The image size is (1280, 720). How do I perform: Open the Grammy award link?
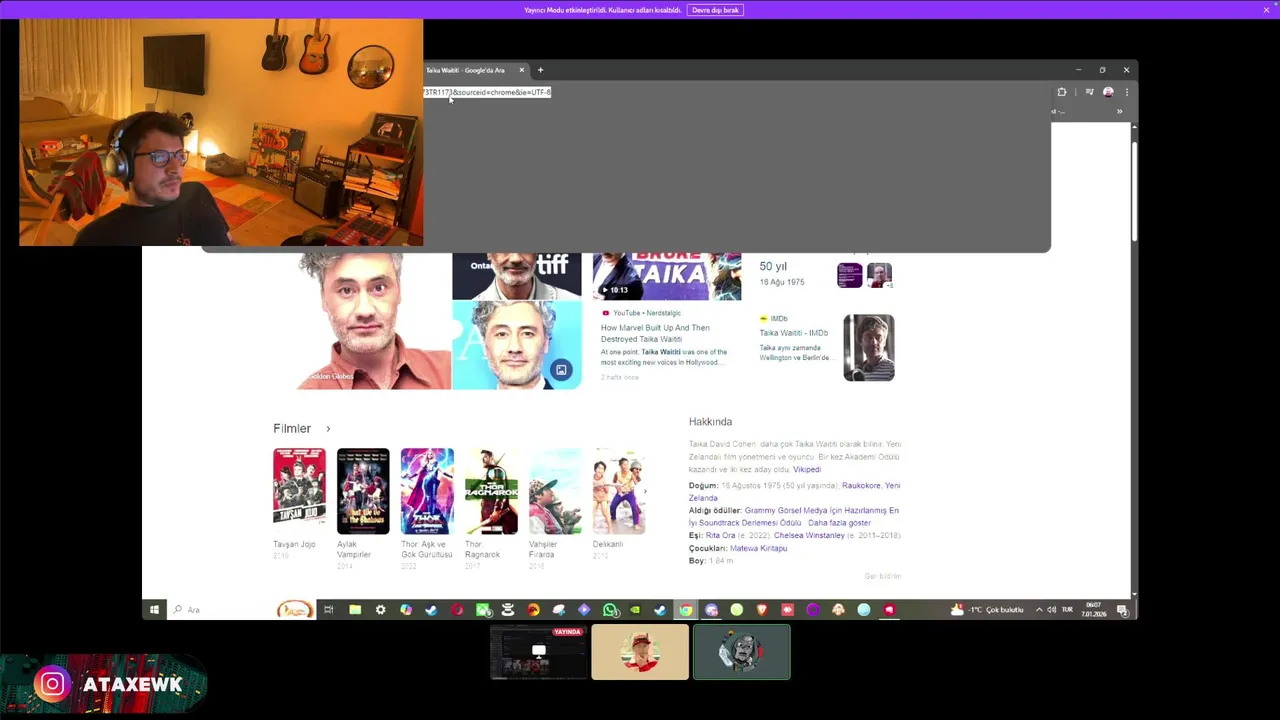coord(794,517)
